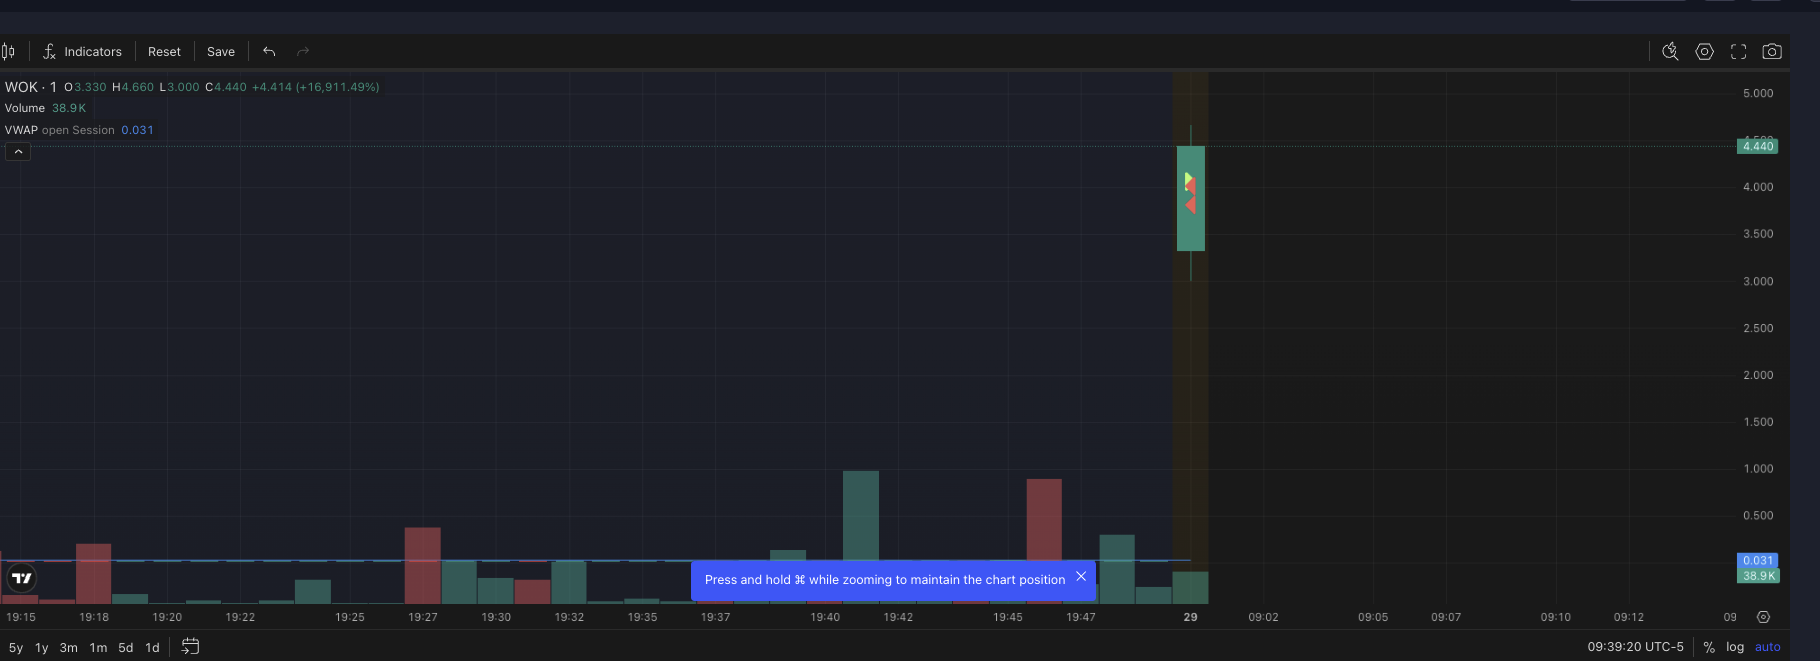
Task: Select the 5d time range
Action: 125,648
